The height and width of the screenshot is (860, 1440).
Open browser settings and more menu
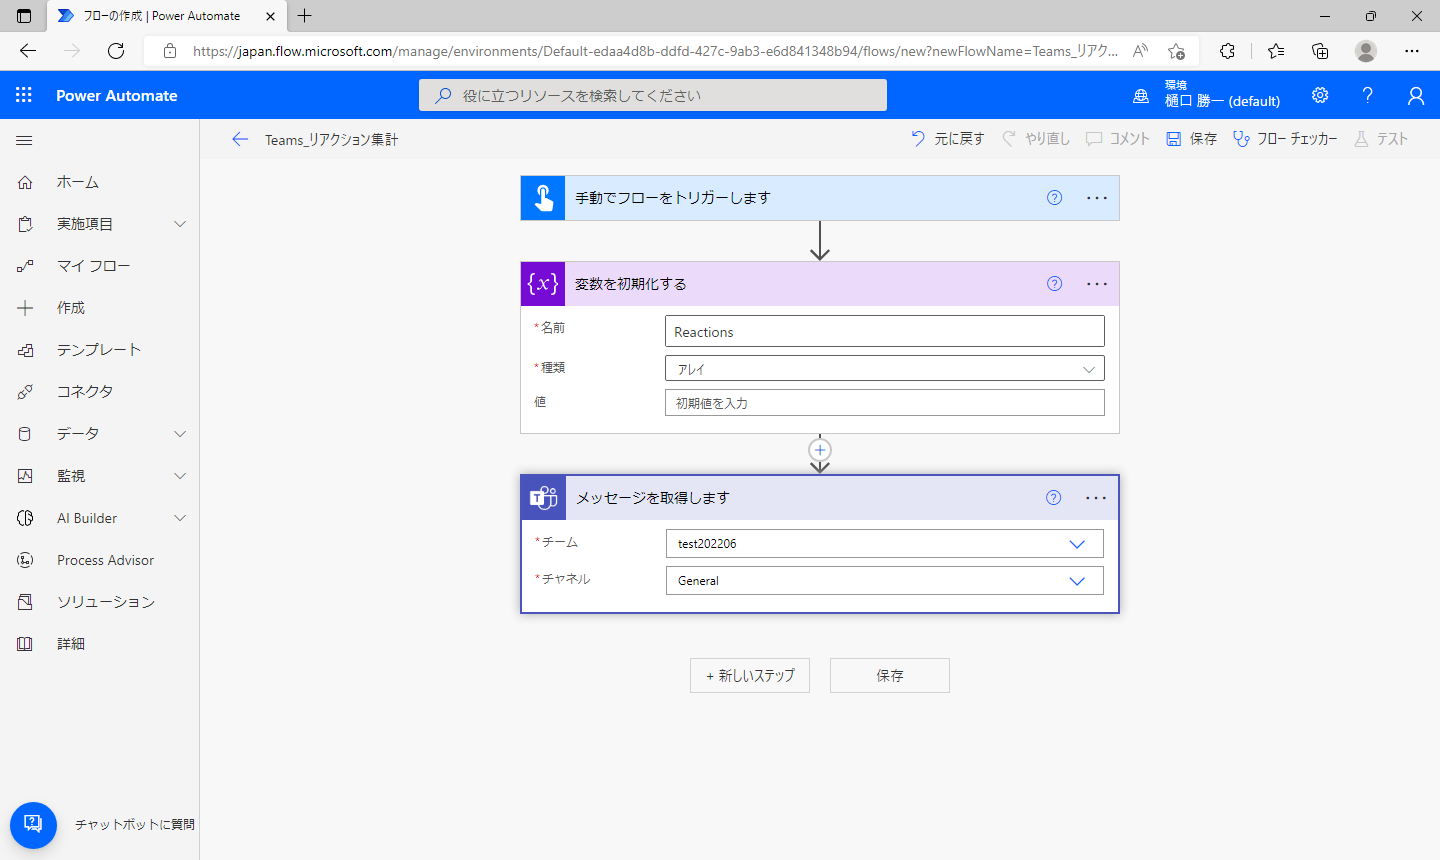[x=1412, y=51]
